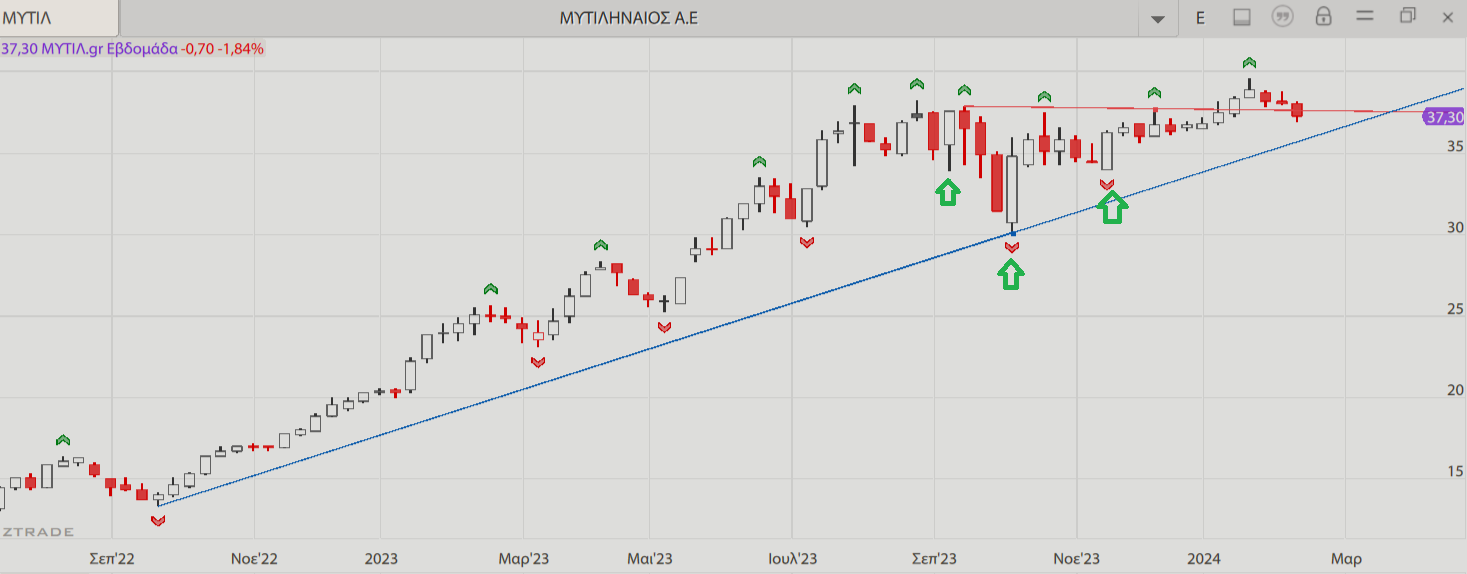
Task: Click the Νοε'23 date axis label
Action: pyautogui.click(x=1077, y=558)
